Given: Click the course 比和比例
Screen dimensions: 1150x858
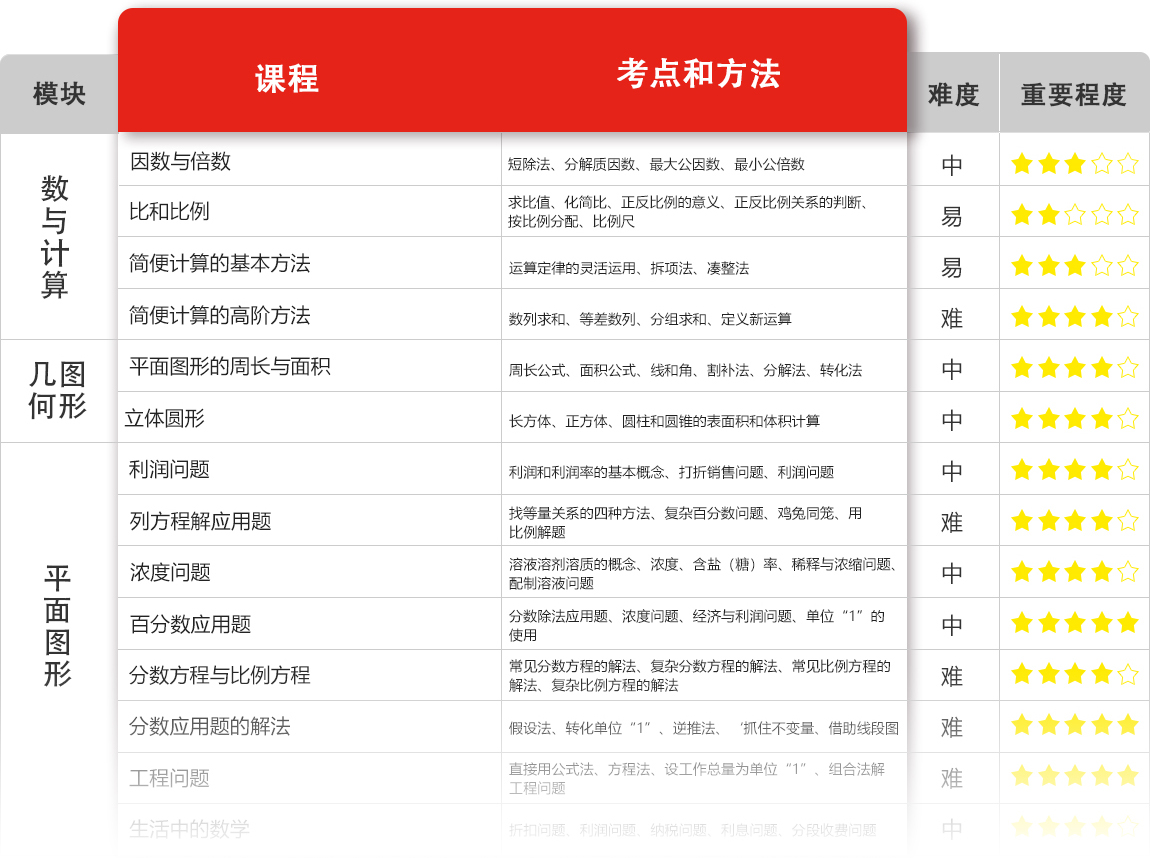Looking at the screenshot, I should click(x=169, y=212).
